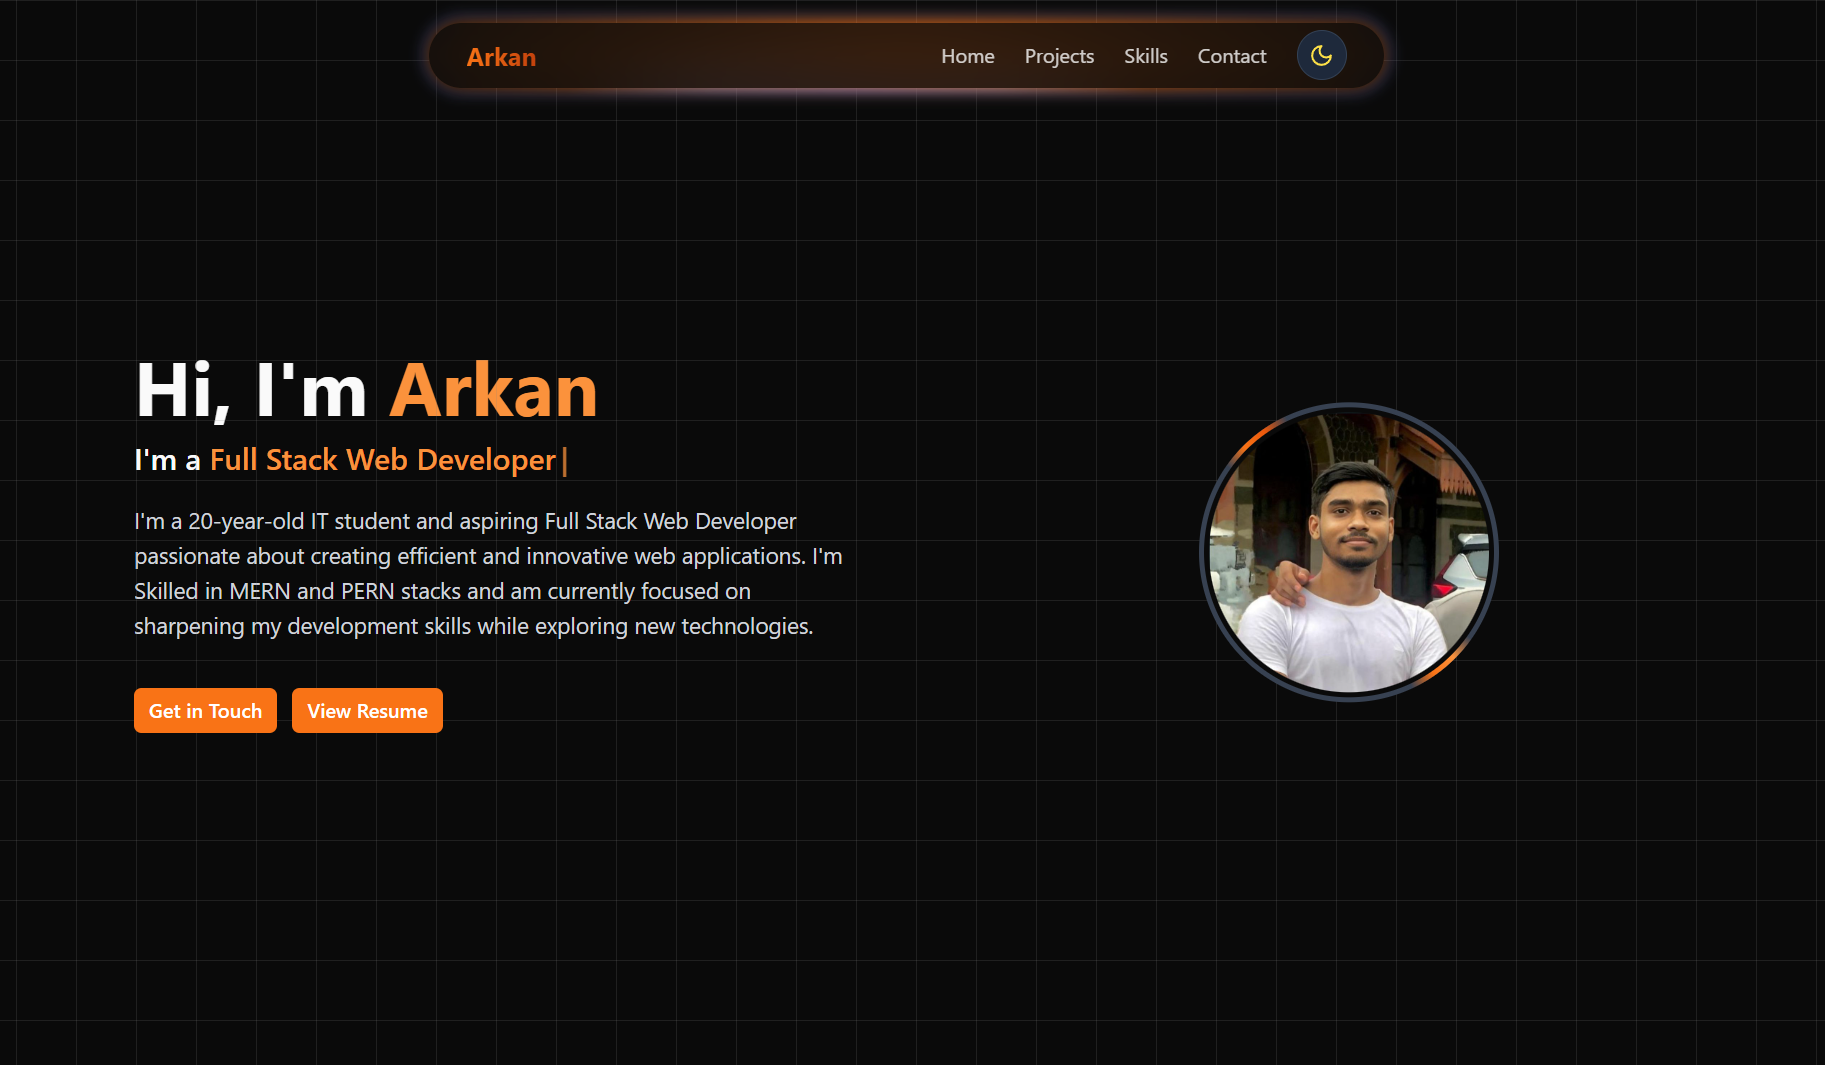Image resolution: width=1825 pixels, height=1065 pixels.
Task: Click the orange Arkan wordmark in navbar
Action: coord(501,57)
